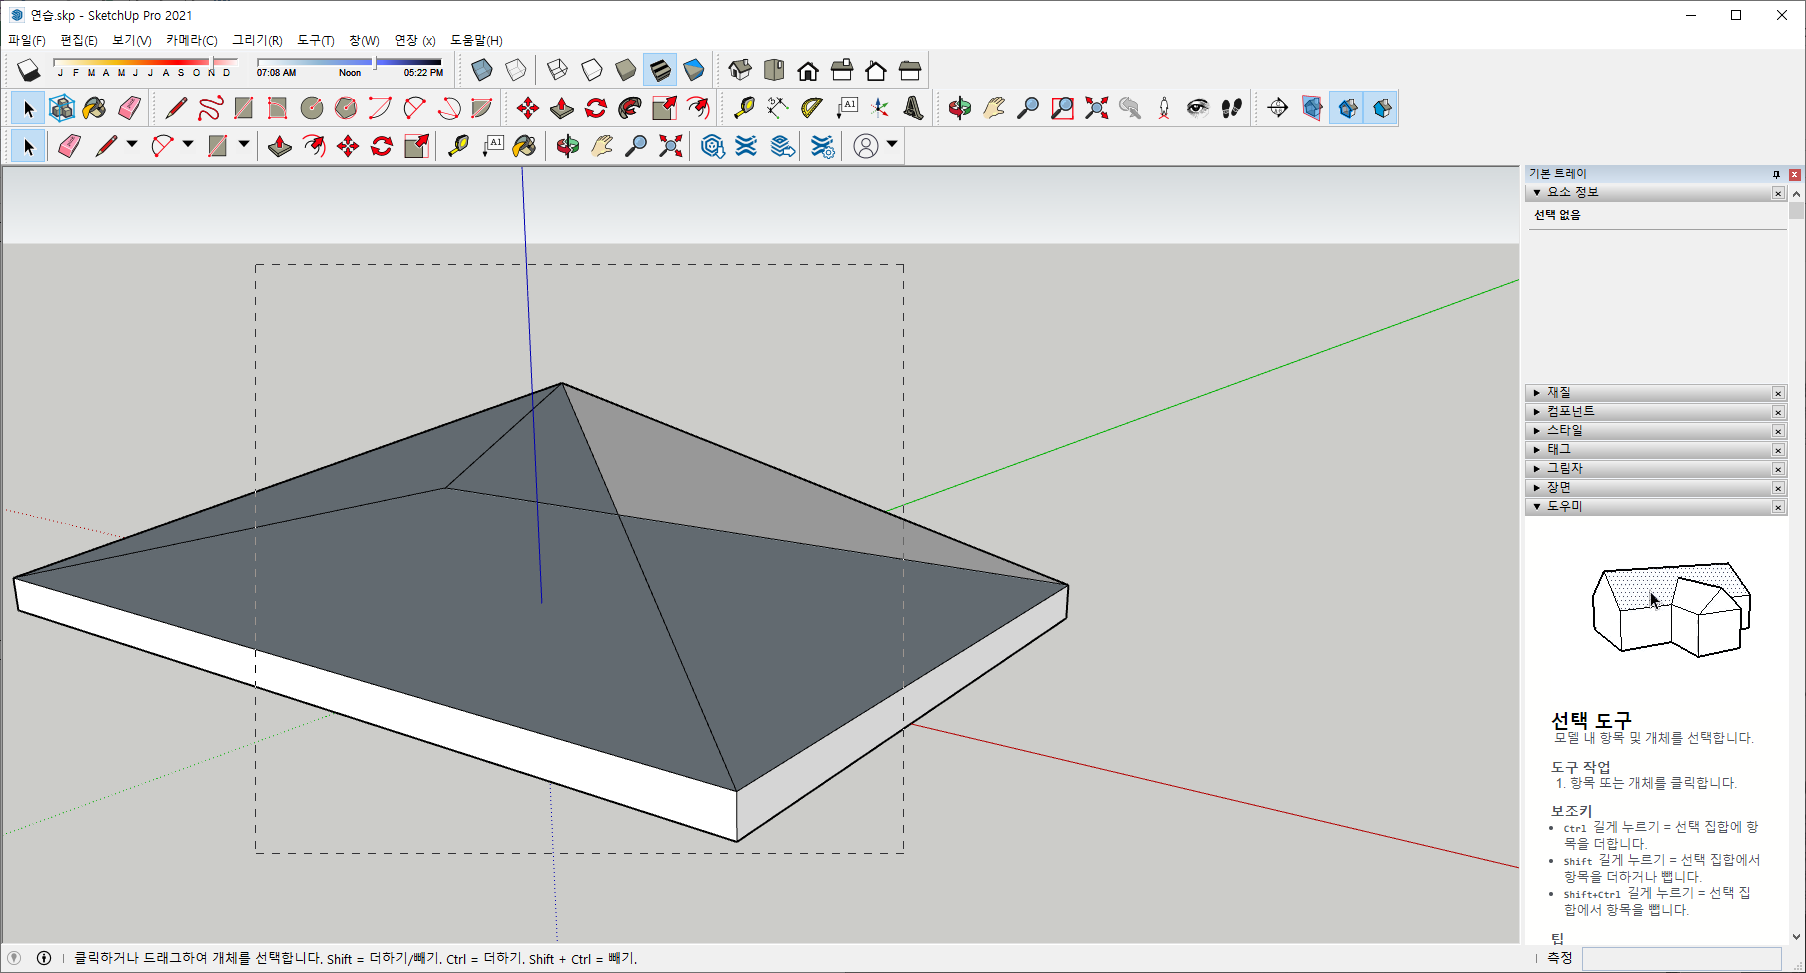The width and height of the screenshot is (1806, 973).
Task: Pick the 3D Text tool
Action: pos(913,108)
